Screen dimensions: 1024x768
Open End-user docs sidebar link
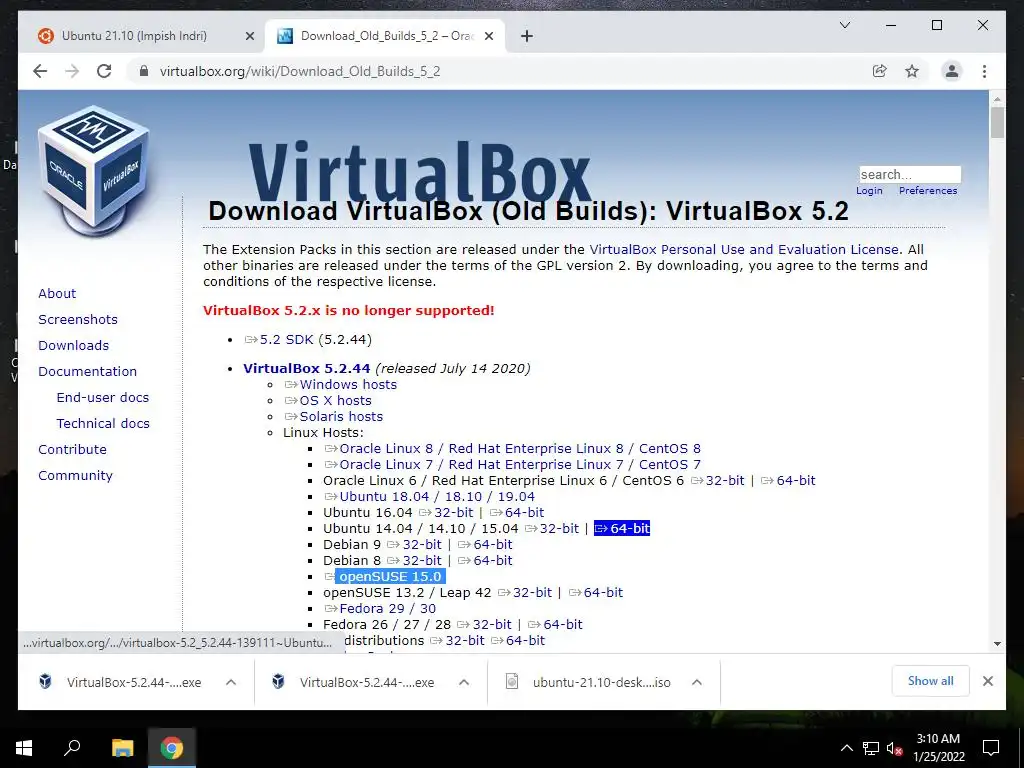pos(103,398)
